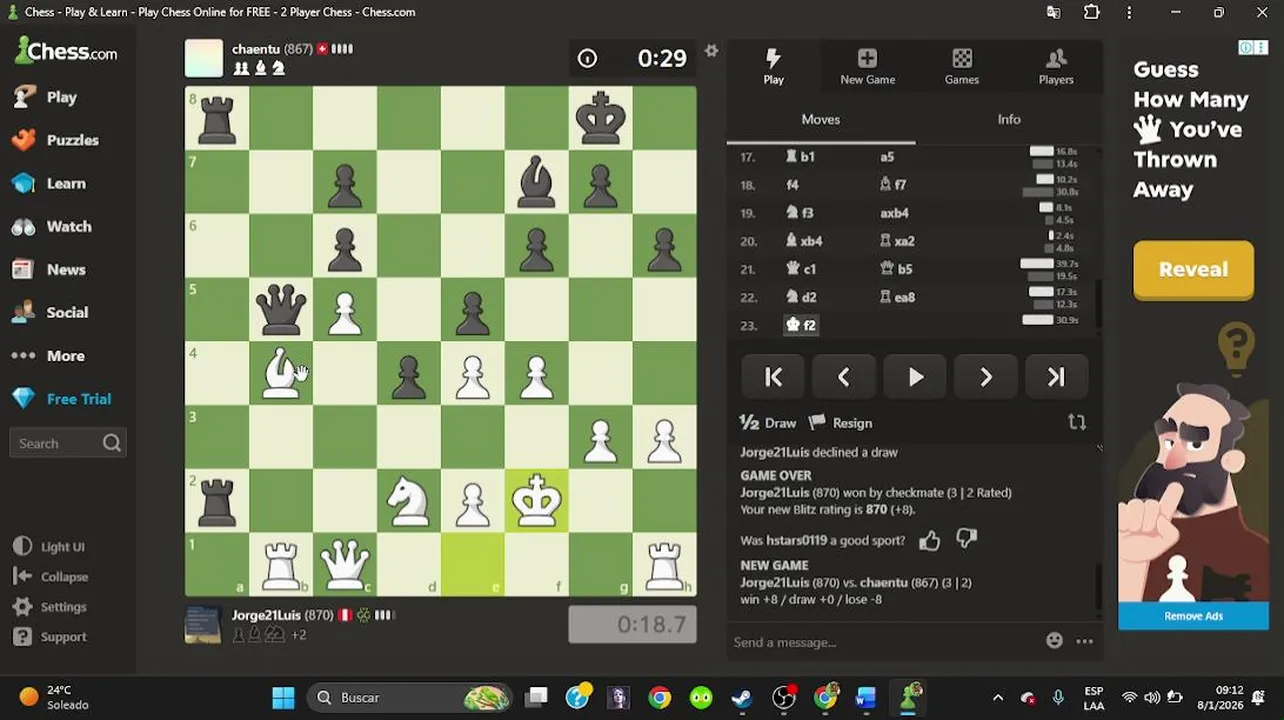The width and height of the screenshot is (1284, 720).
Task: Click the black rook on a2
Action: pos(217,501)
